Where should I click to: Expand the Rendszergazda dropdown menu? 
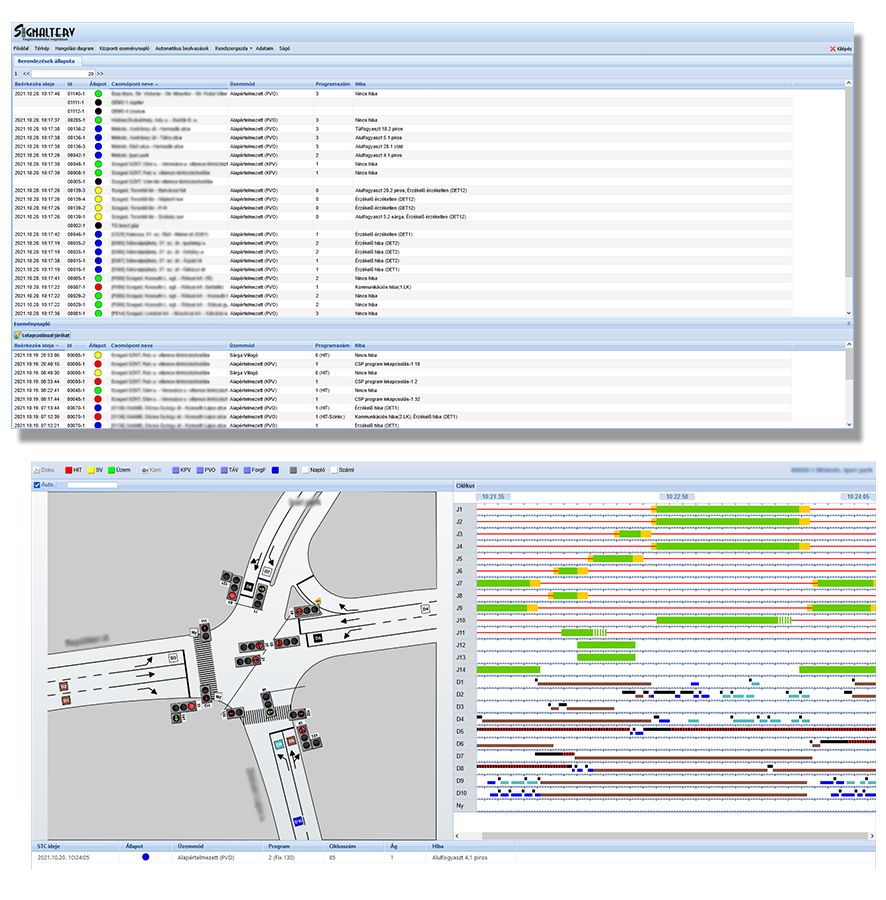[233, 48]
